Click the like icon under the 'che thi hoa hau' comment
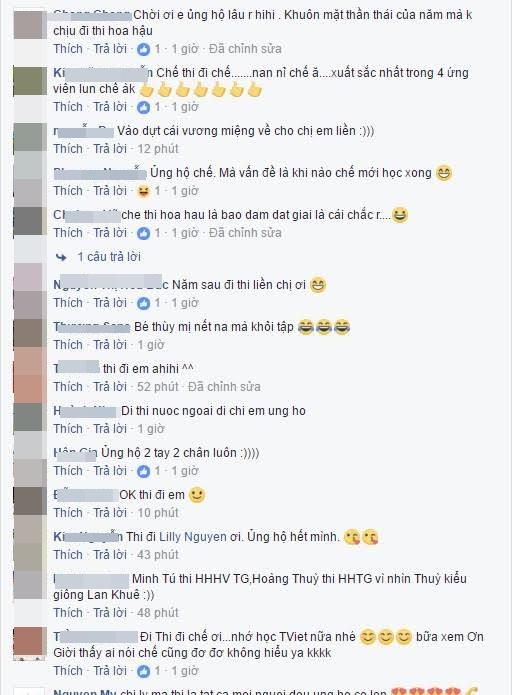The width and height of the screenshot is (512, 695). coord(143,233)
